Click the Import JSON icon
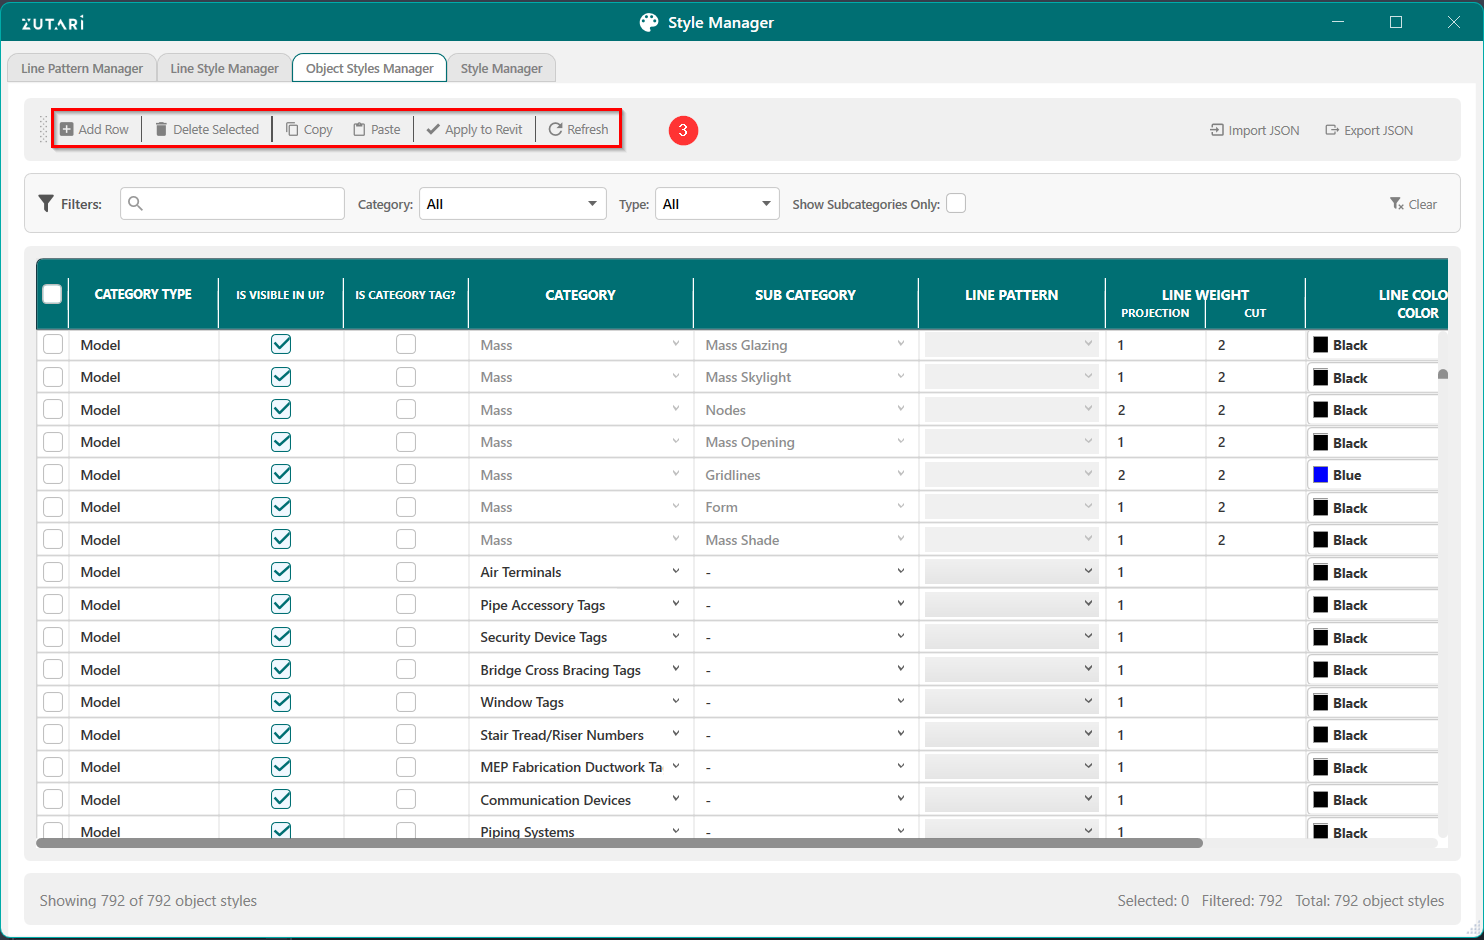Screen dimensions: 1484x940 (1217, 130)
